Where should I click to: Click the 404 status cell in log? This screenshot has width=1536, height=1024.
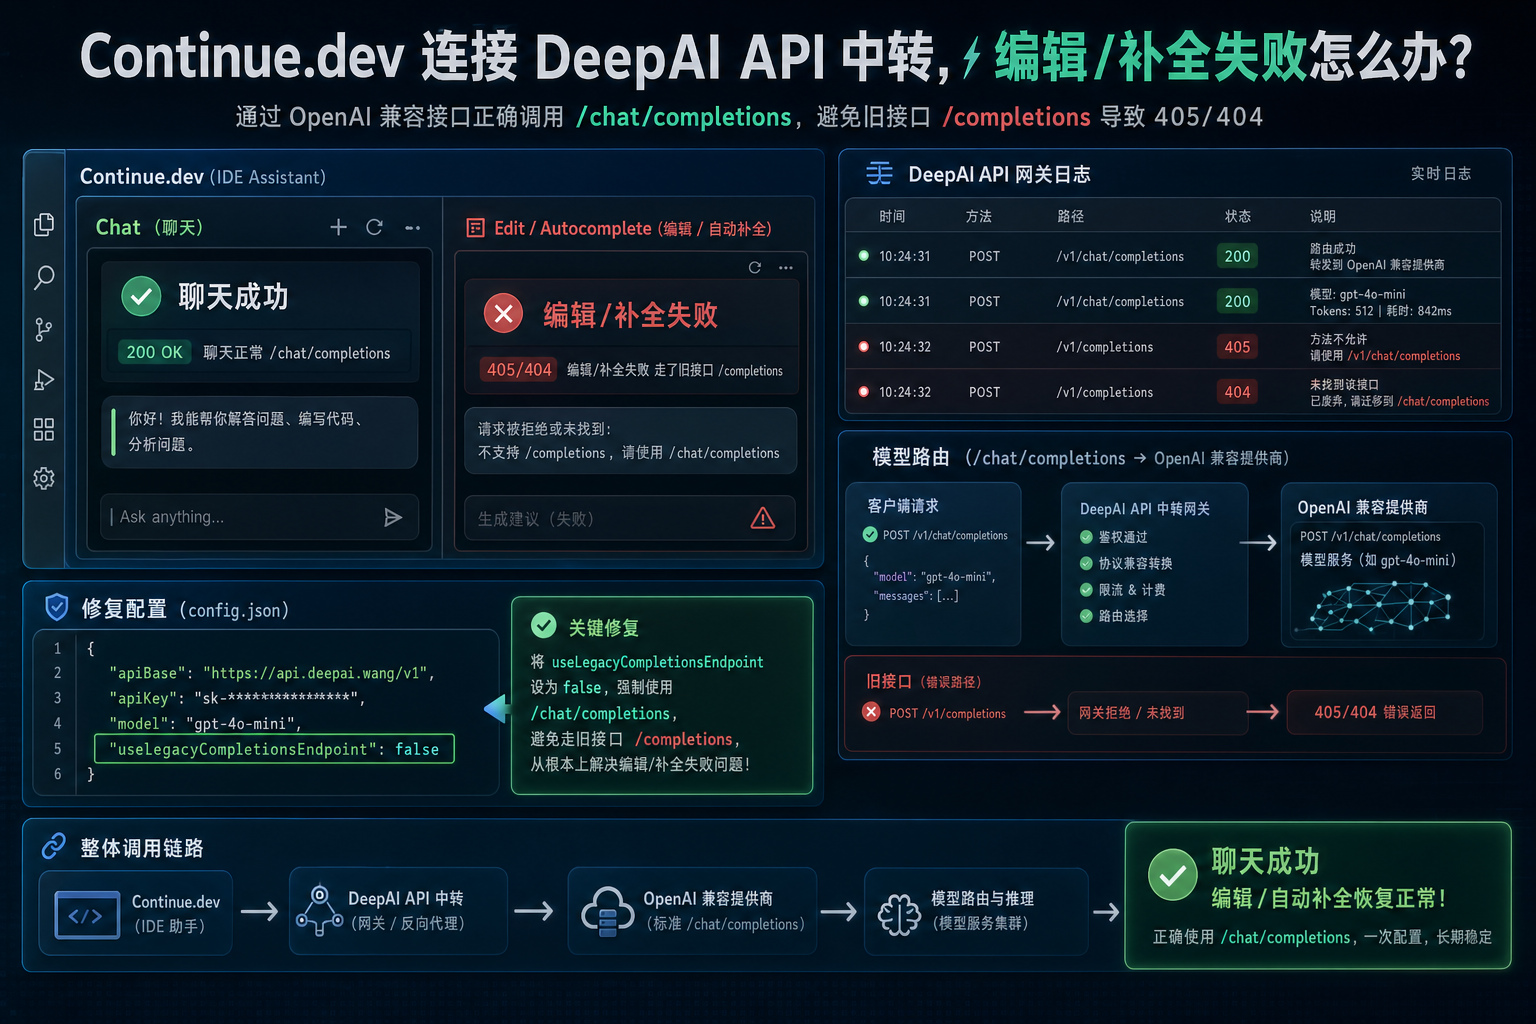[x=1237, y=392]
